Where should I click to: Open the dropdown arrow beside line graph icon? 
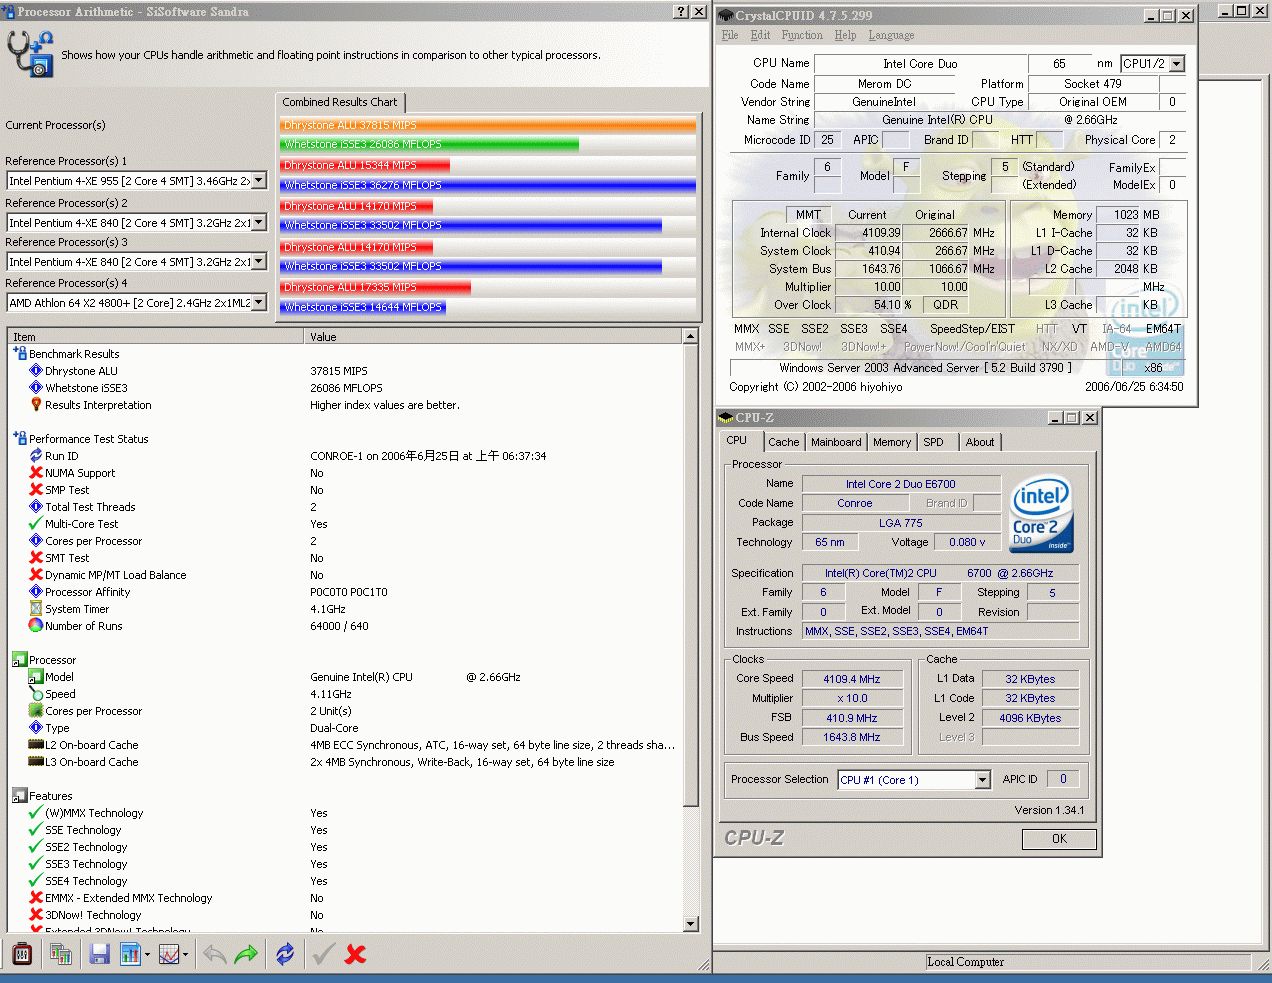[186, 955]
